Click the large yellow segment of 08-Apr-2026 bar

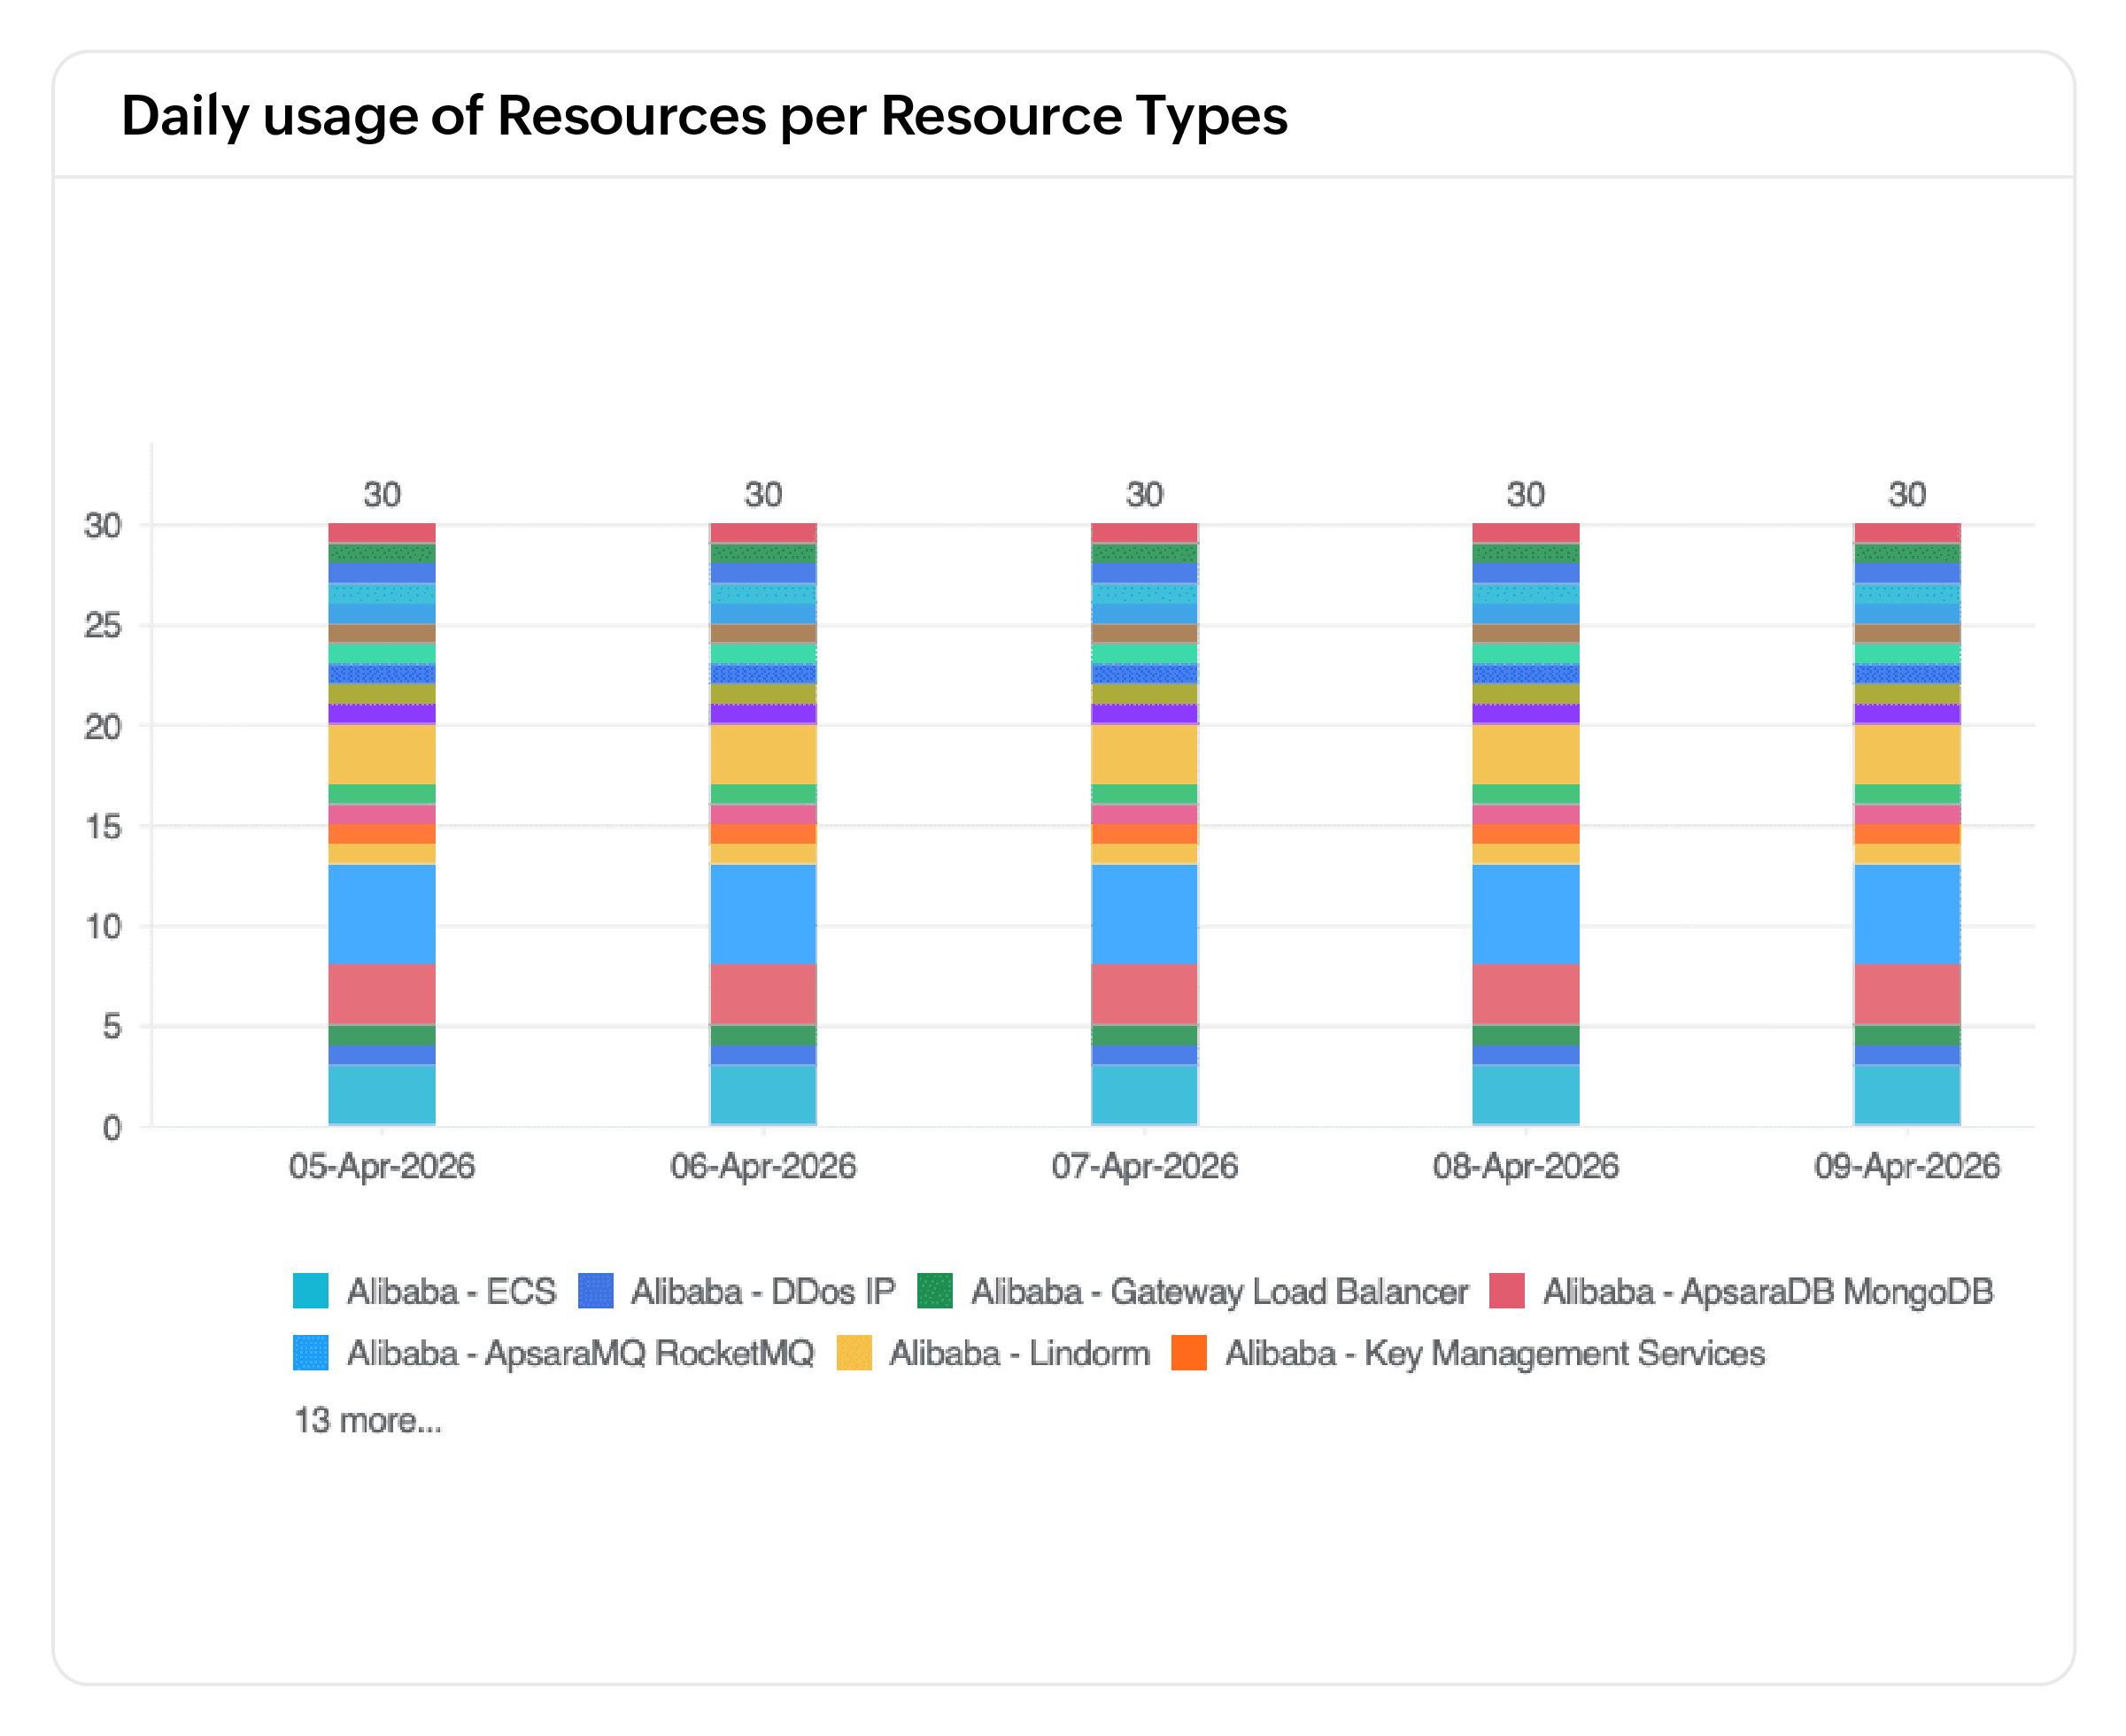tap(1526, 754)
